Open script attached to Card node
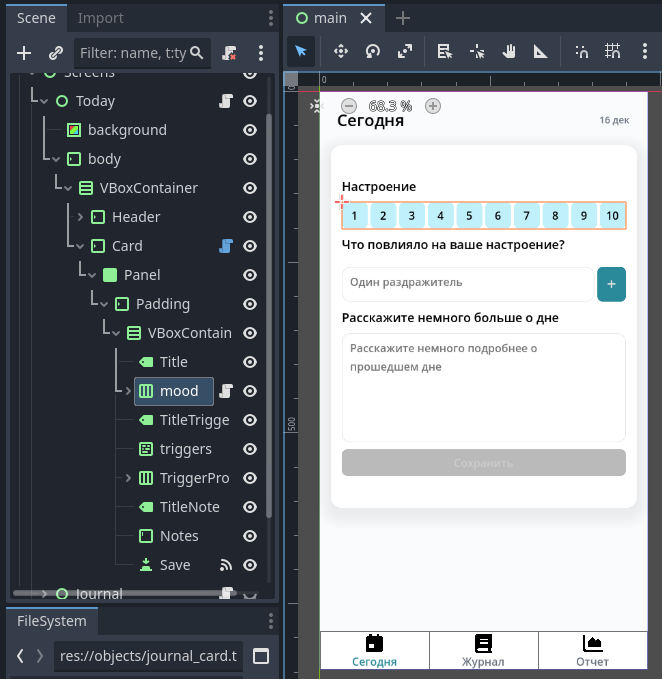Screen dimensions: 662x679 [226, 246]
